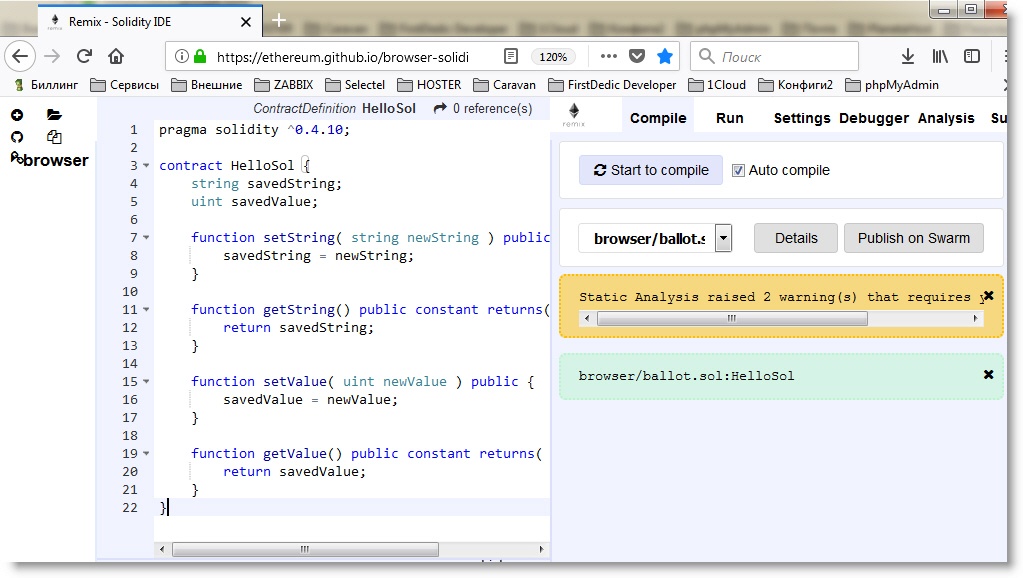1023x578 pixels.
Task: Click the editor horizontal scrollbar thumb
Action: [x=305, y=549]
